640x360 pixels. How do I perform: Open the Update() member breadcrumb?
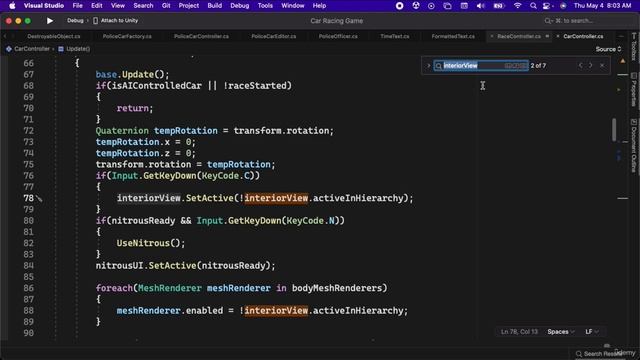(x=74, y=49)
